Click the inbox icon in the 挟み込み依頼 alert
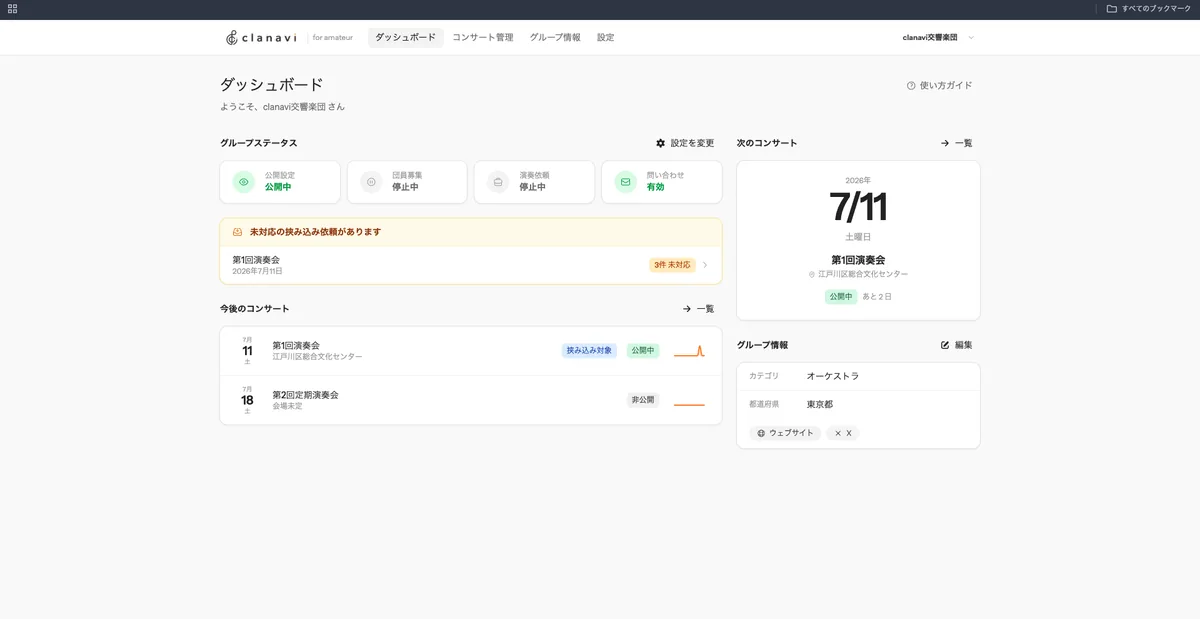 tap(237, 232)
